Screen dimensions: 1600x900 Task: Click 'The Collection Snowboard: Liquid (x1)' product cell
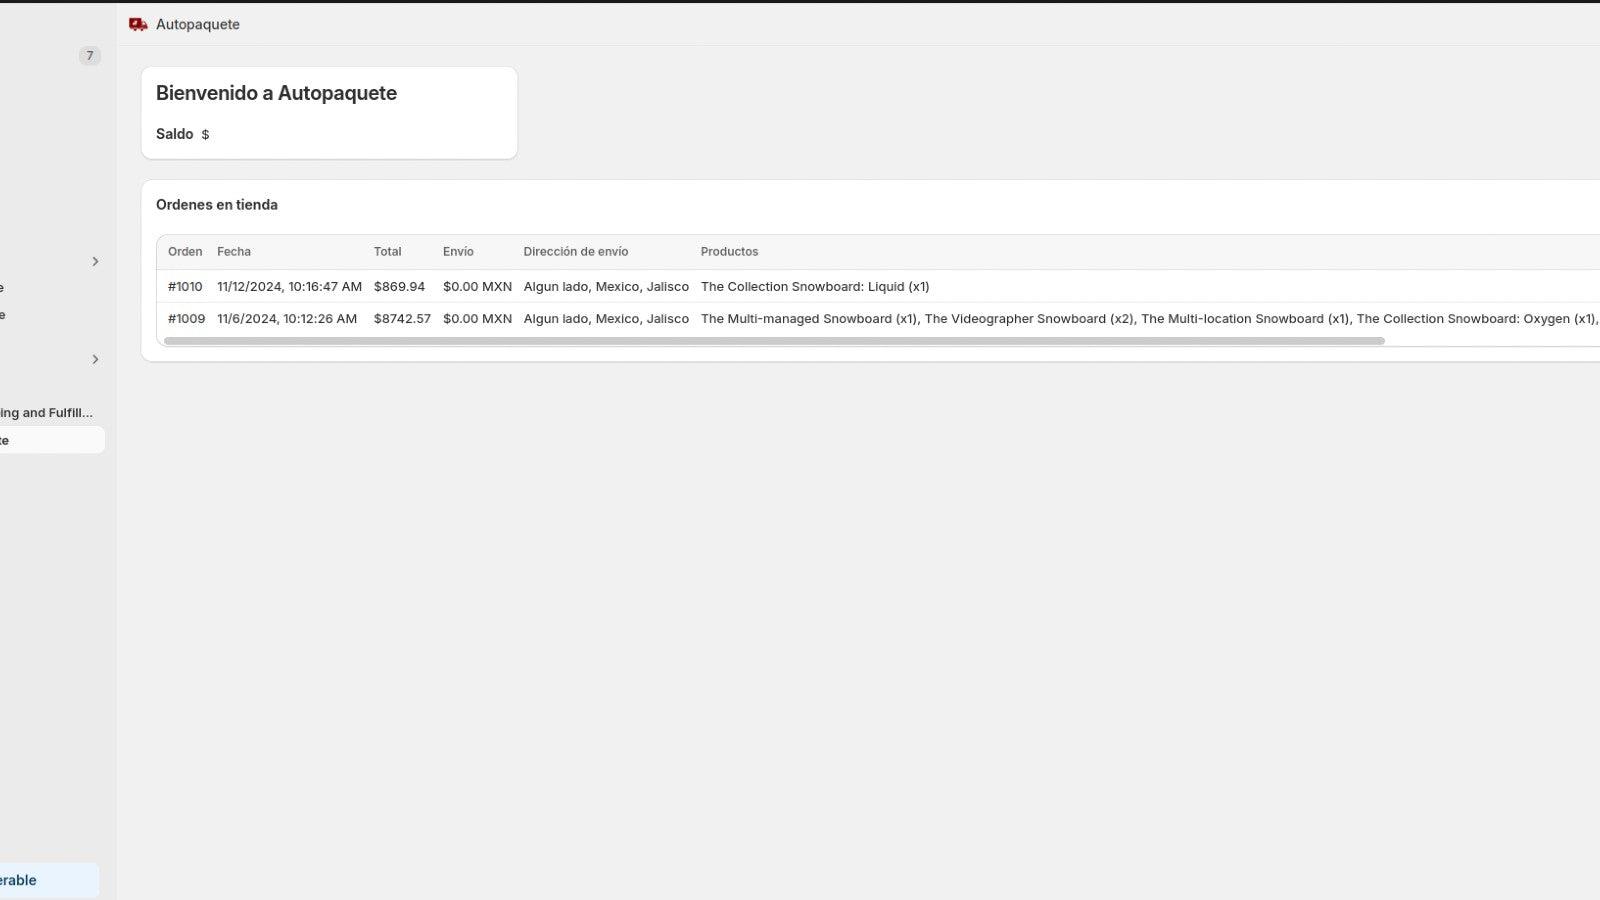(x=814, y=287)
